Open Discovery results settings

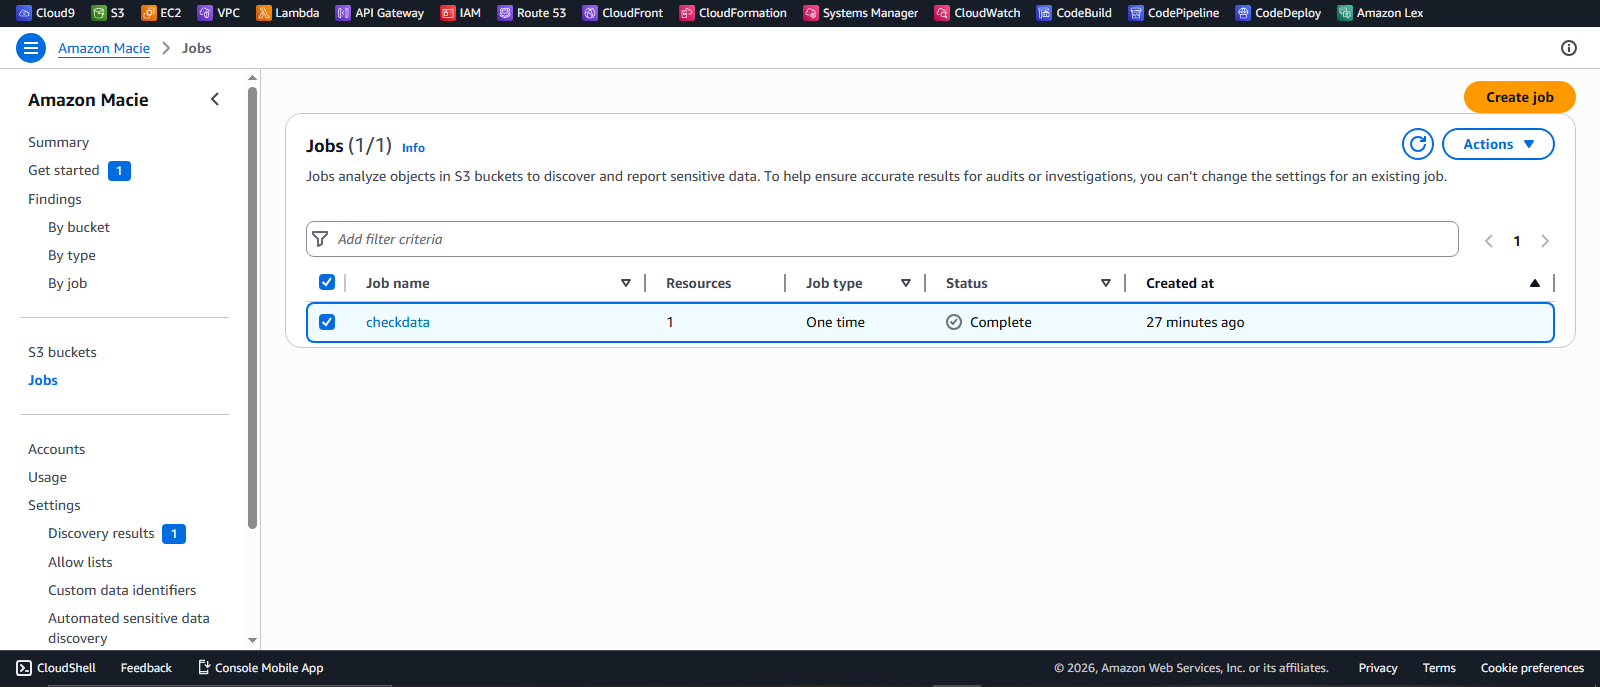tap(101, 534)
